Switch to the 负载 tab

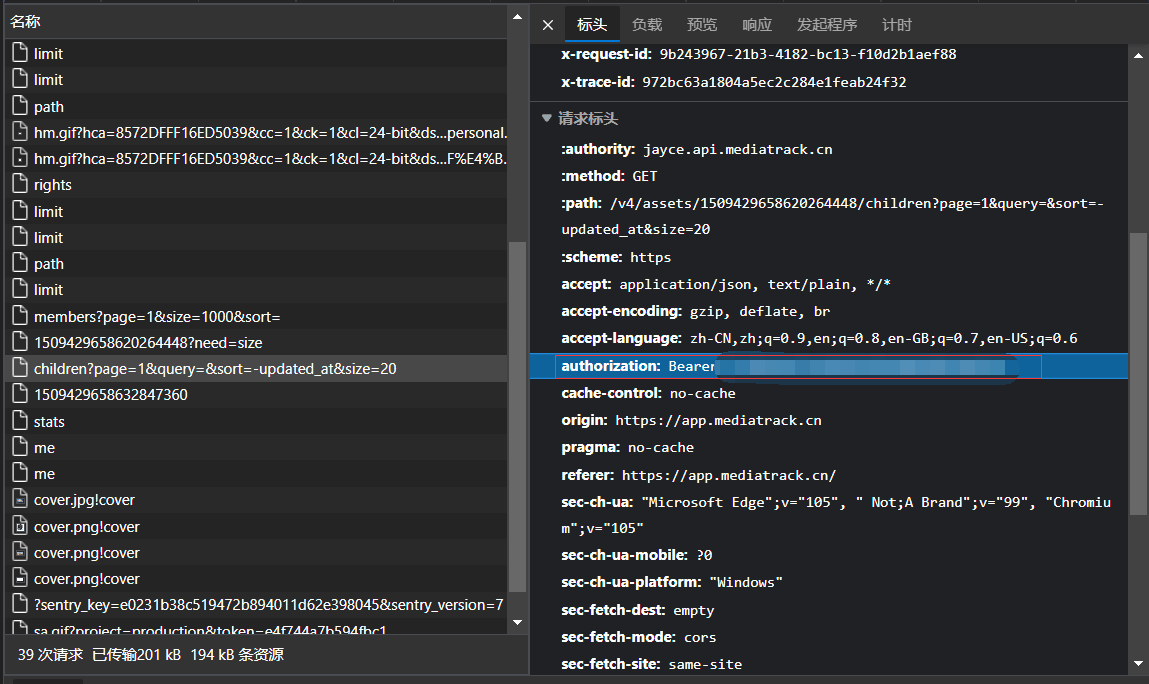[x=647, y=25]
